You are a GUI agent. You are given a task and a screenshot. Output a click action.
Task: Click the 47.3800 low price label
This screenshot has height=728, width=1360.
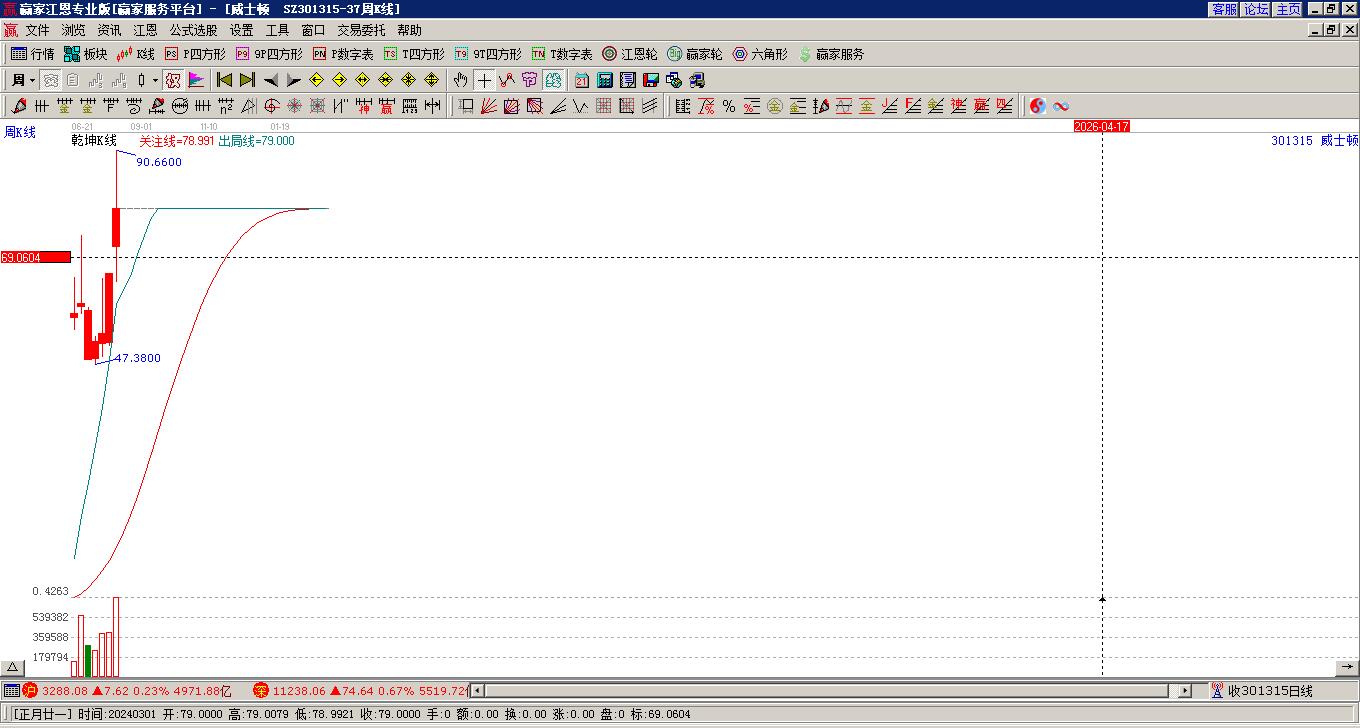coord(138,358)
